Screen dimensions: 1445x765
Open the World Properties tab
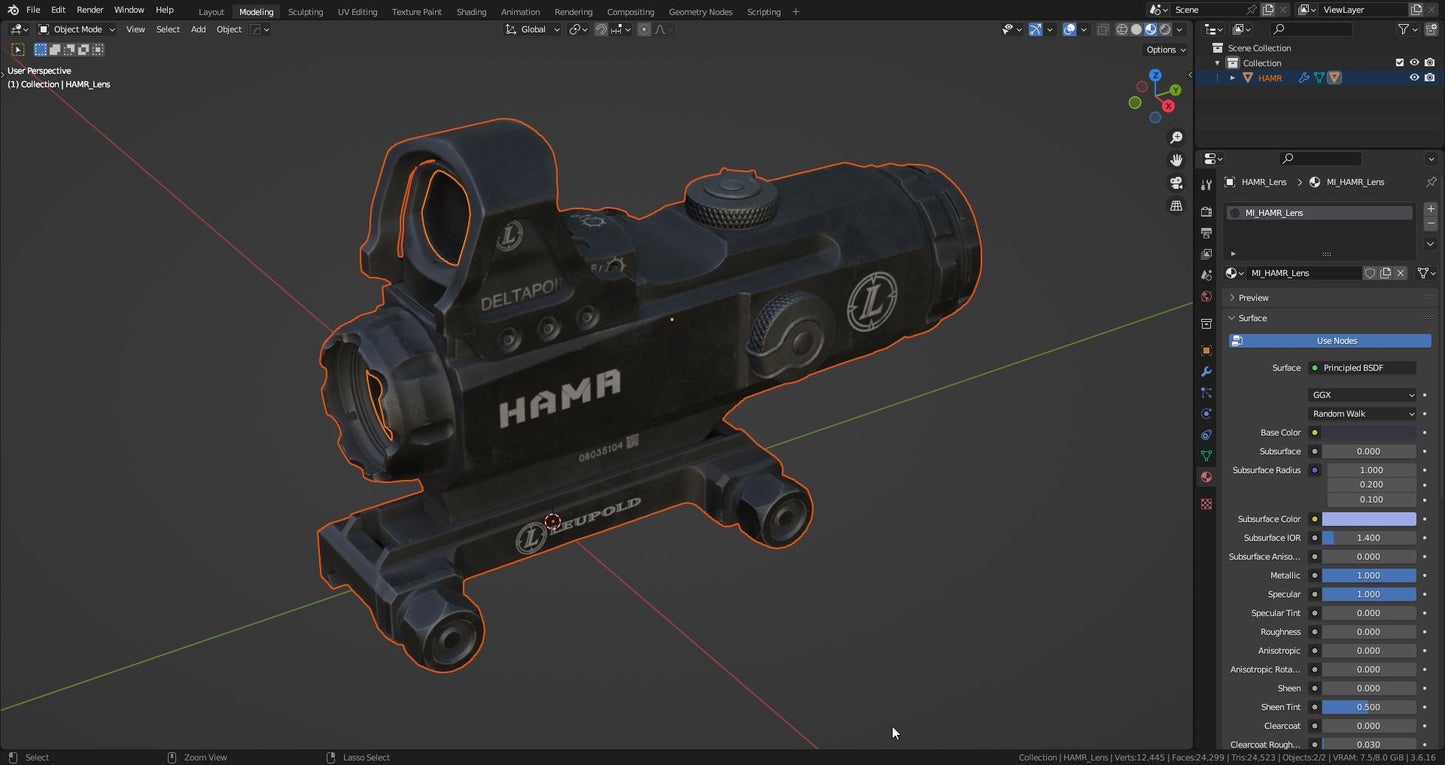[x=1206, y=296]
